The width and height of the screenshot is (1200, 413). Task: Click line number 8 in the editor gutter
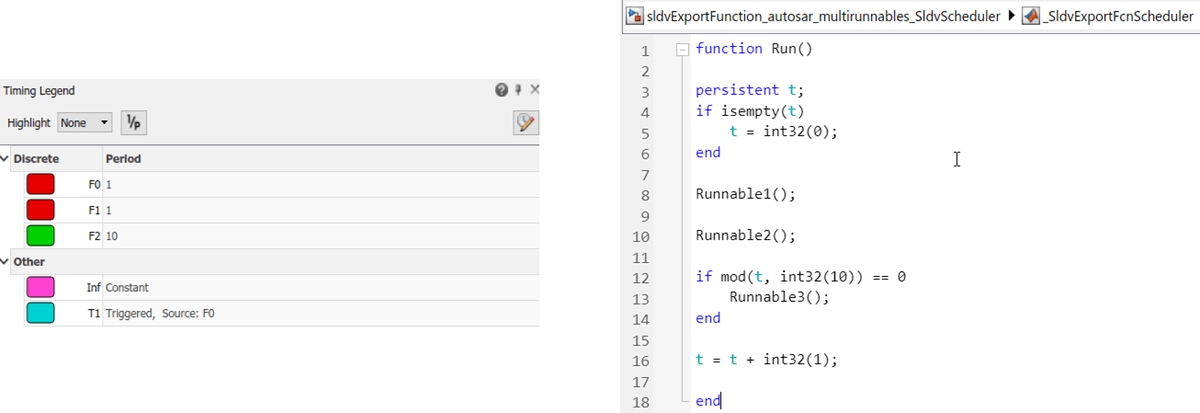click(x=646, y=195)
